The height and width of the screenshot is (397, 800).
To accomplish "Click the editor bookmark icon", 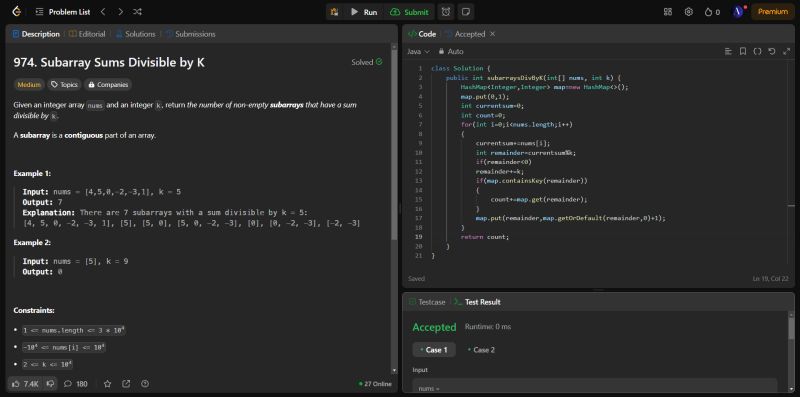I will coord(743,52).
